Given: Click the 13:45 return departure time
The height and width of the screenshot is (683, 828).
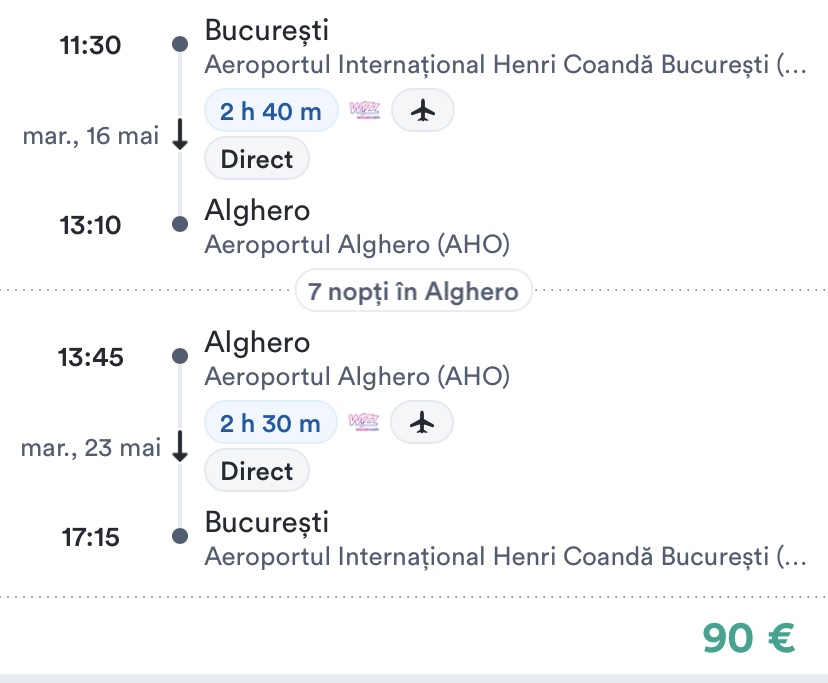Looking at the screenshot, I should 91,357.
